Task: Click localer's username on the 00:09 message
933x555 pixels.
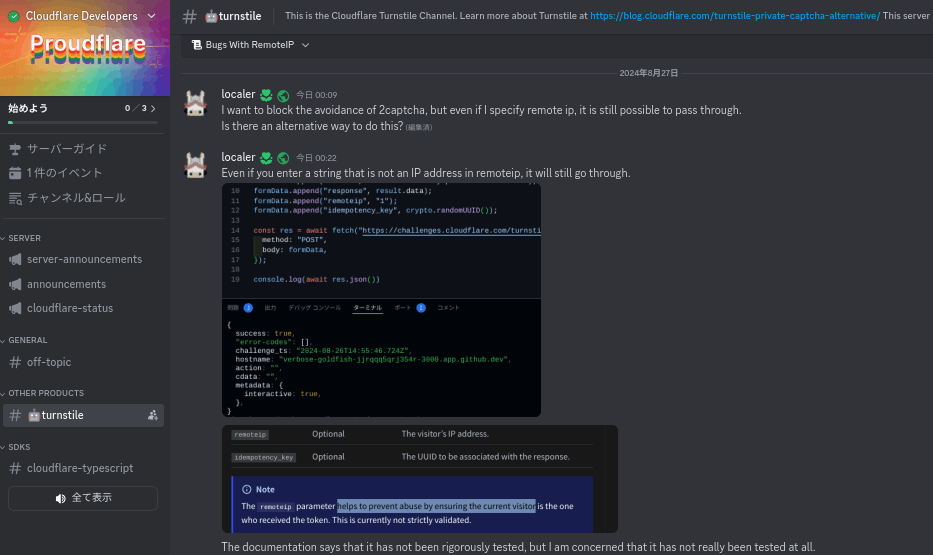Action: click(238, 94)
